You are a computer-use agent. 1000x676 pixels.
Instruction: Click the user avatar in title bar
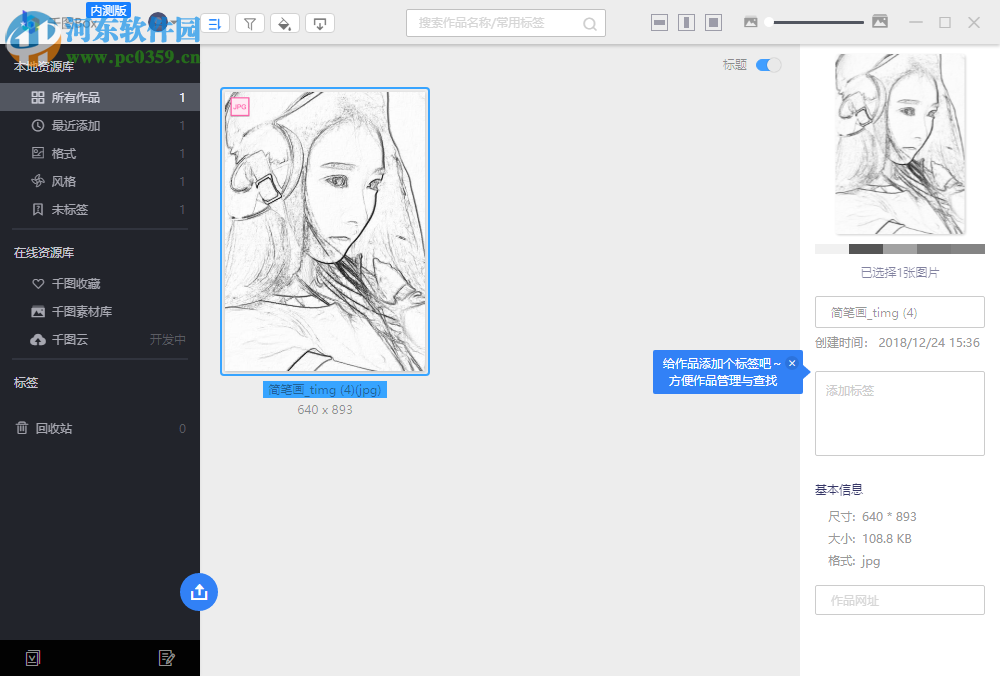[158, 23]
